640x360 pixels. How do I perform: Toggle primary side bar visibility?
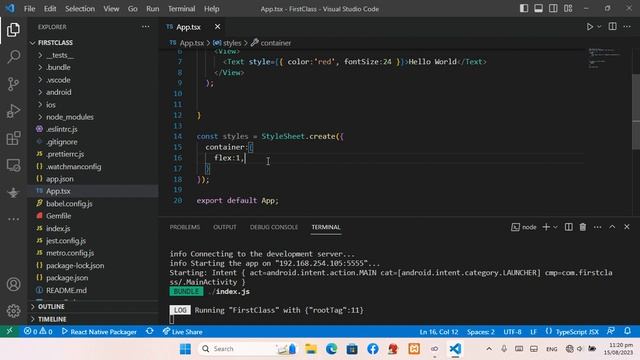[x=524, y=9]
